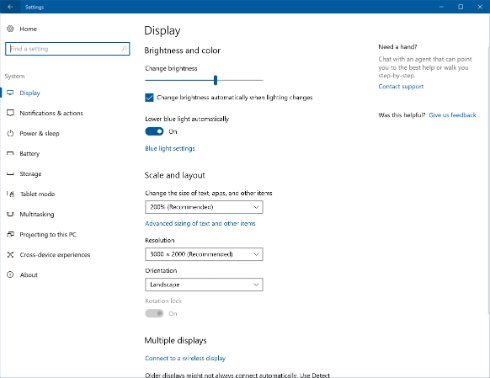Select Battery in the sidebar
This screenshot has height=378, width=490.
point(30,154)
